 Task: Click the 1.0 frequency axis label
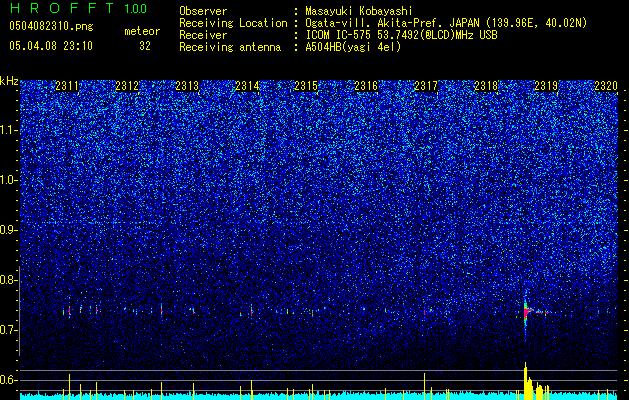9,180
